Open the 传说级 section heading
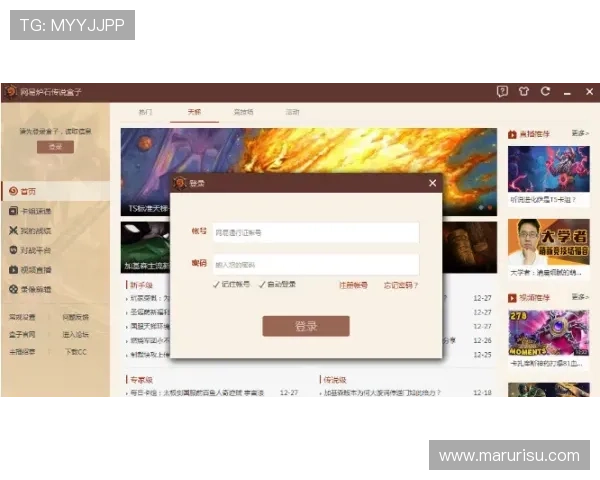The height and width of the screenshot is (480, 600). (x=334, y=380)
